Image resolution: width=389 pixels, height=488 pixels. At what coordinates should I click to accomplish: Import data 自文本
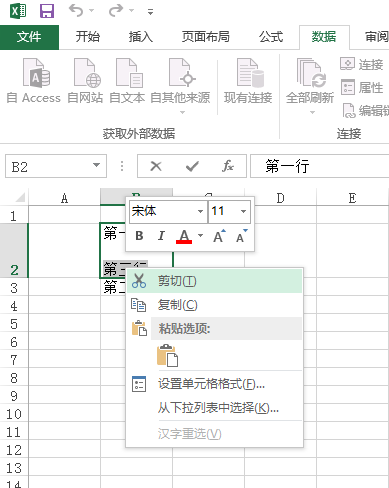pyautogui.click(x=127, y=81)
